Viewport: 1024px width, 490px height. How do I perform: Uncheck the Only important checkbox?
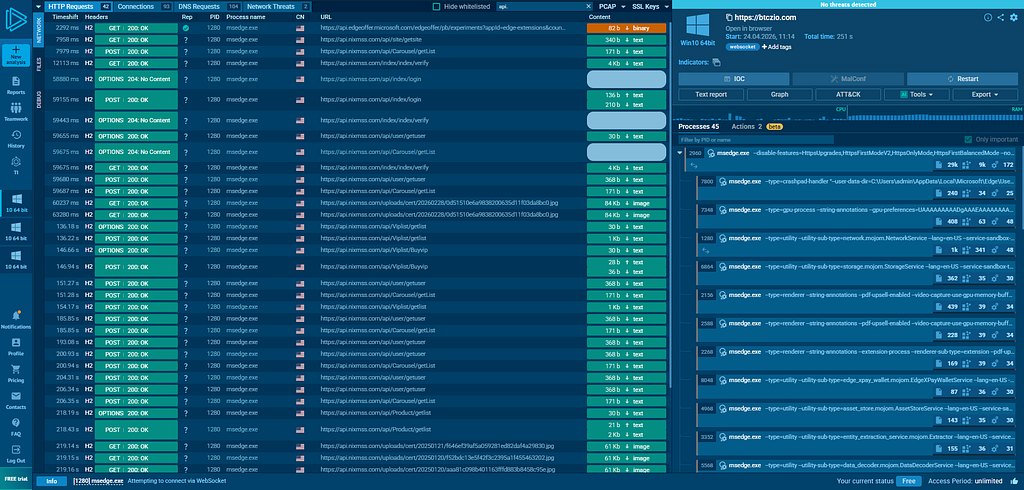pyautogui.click(x=968, y=140)
